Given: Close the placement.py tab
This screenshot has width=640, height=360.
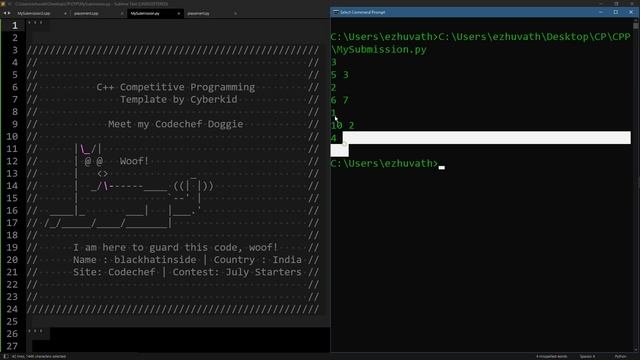Looking at the screenshot, I should (235, 13).
